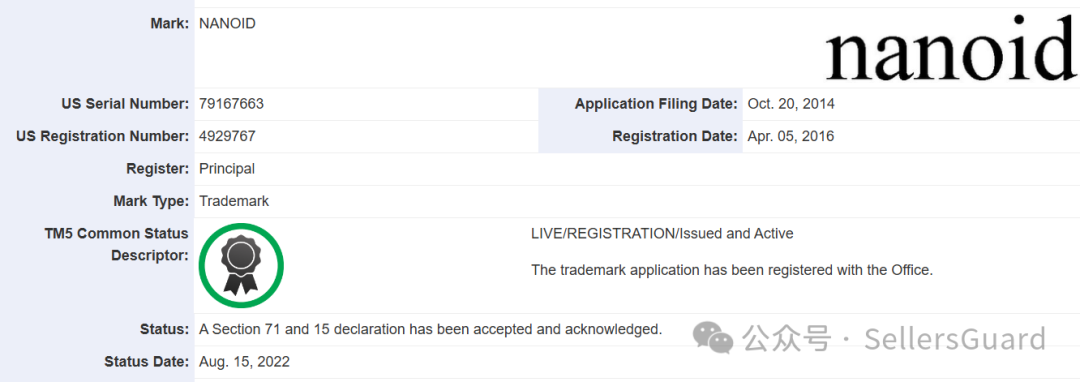
Task: Click the SellersGuard watermark text
Action: pos(955,339)
